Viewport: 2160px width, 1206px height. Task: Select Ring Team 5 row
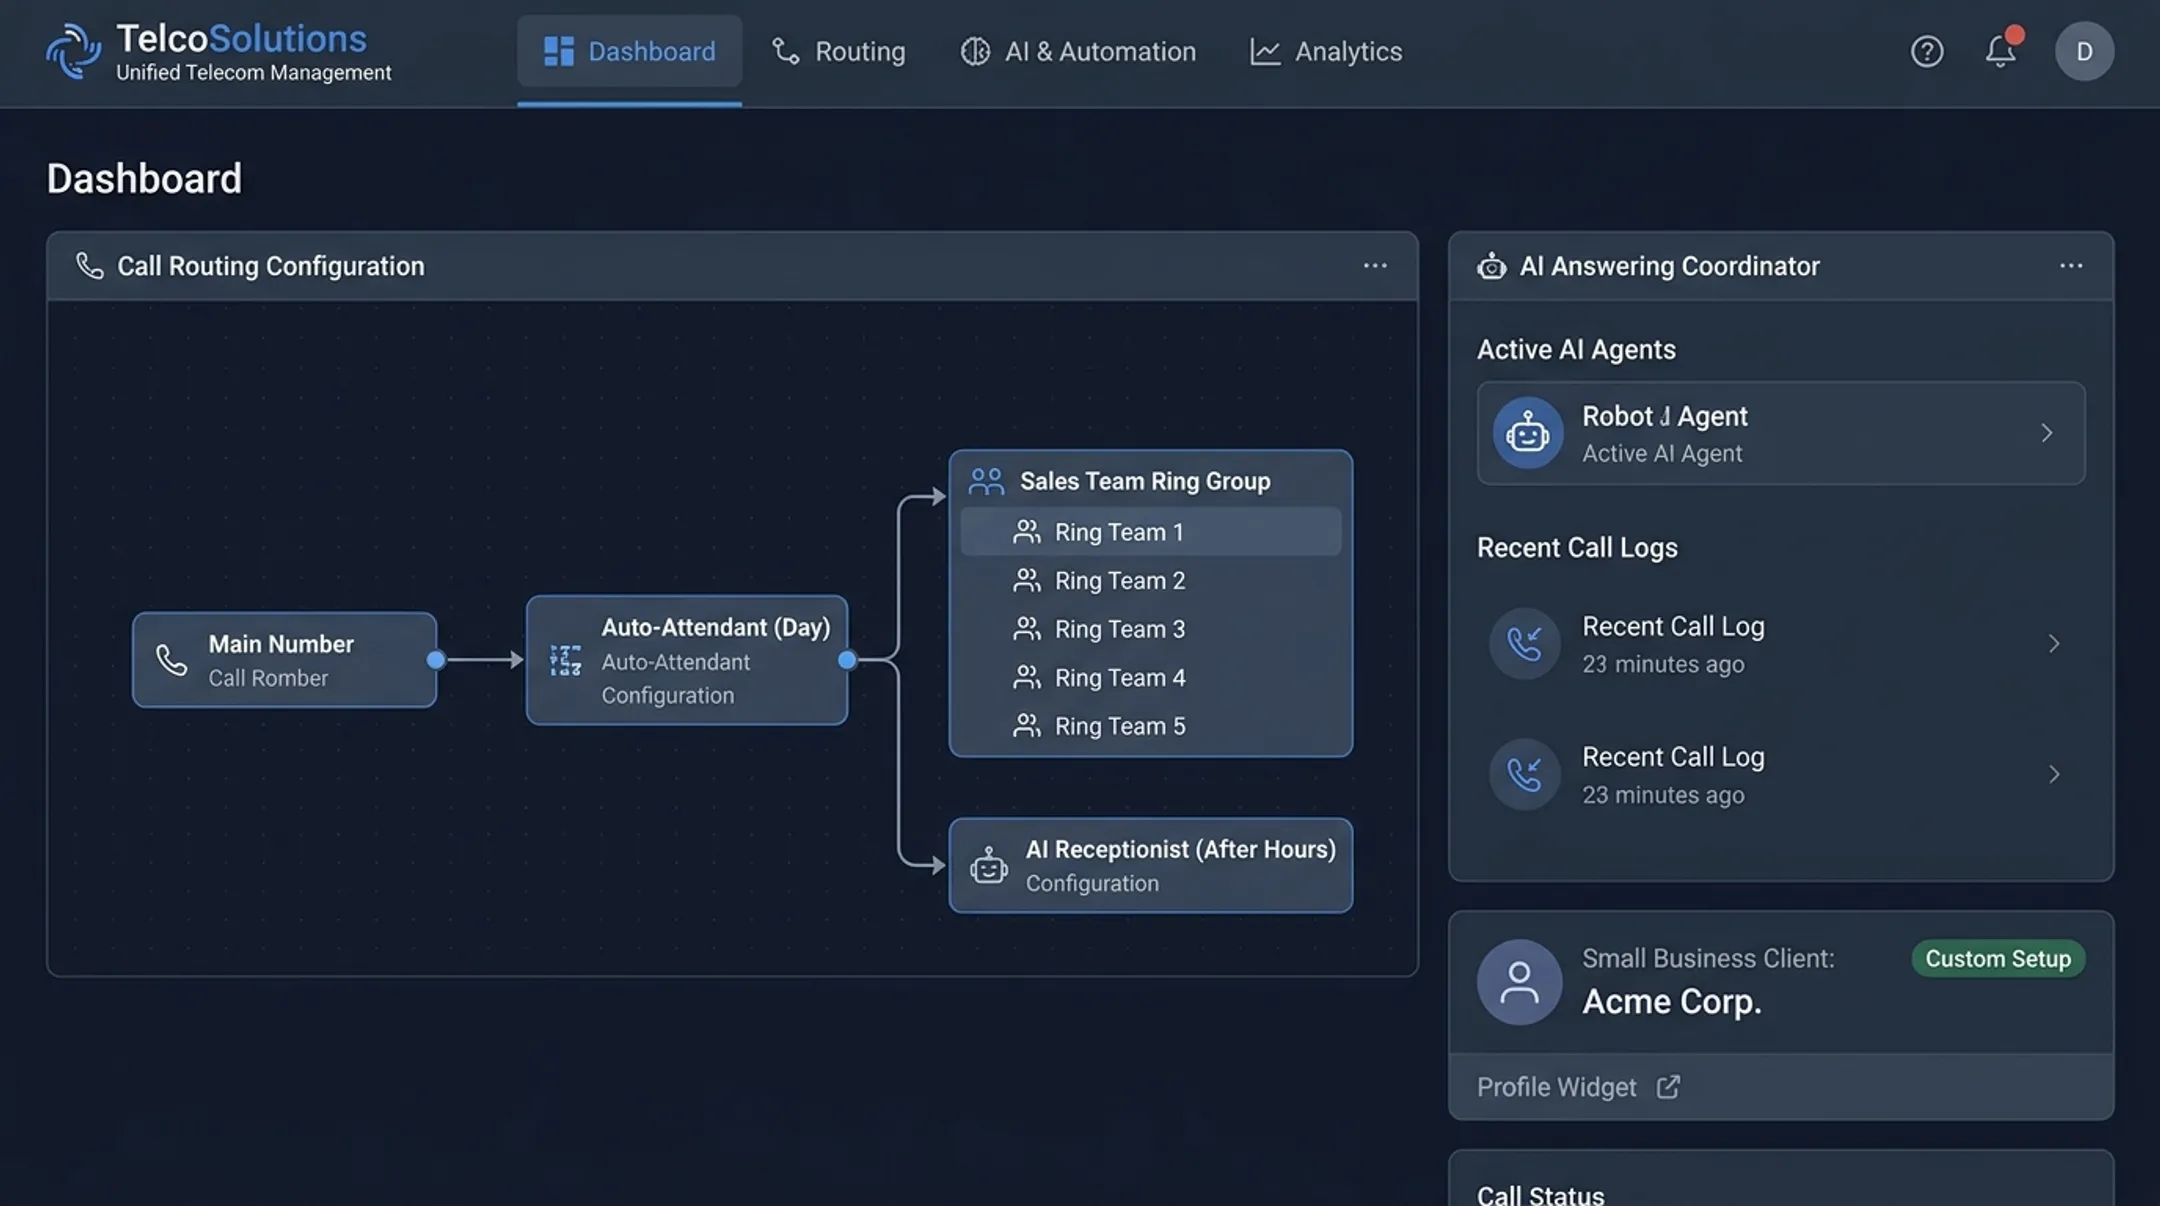(x=1151, y=726)
